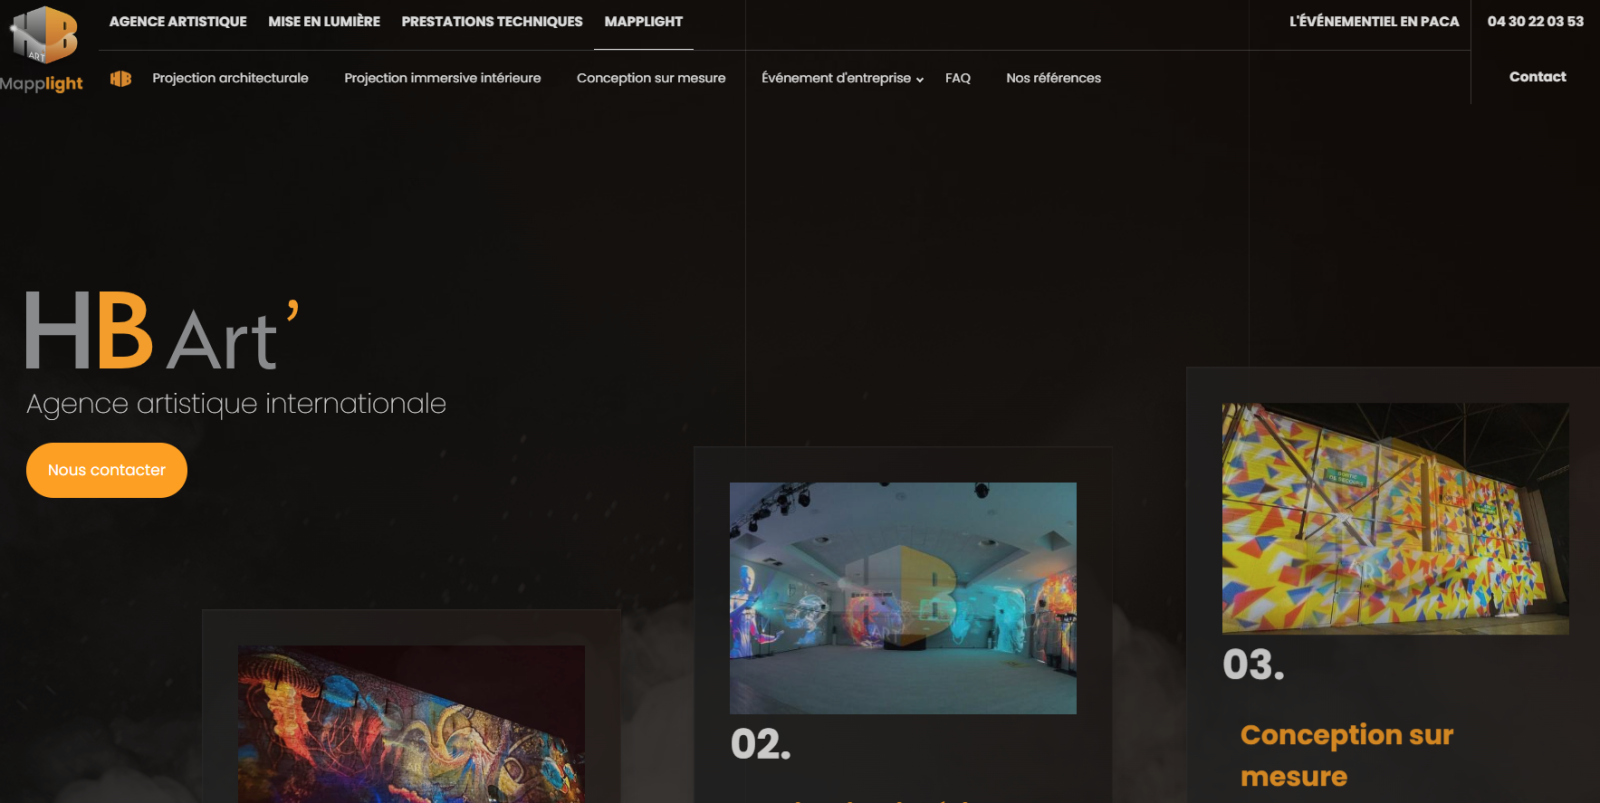1600x803 pixels.
Task: Click the Conception sur mesure card heading
Action: point(1346,755)
